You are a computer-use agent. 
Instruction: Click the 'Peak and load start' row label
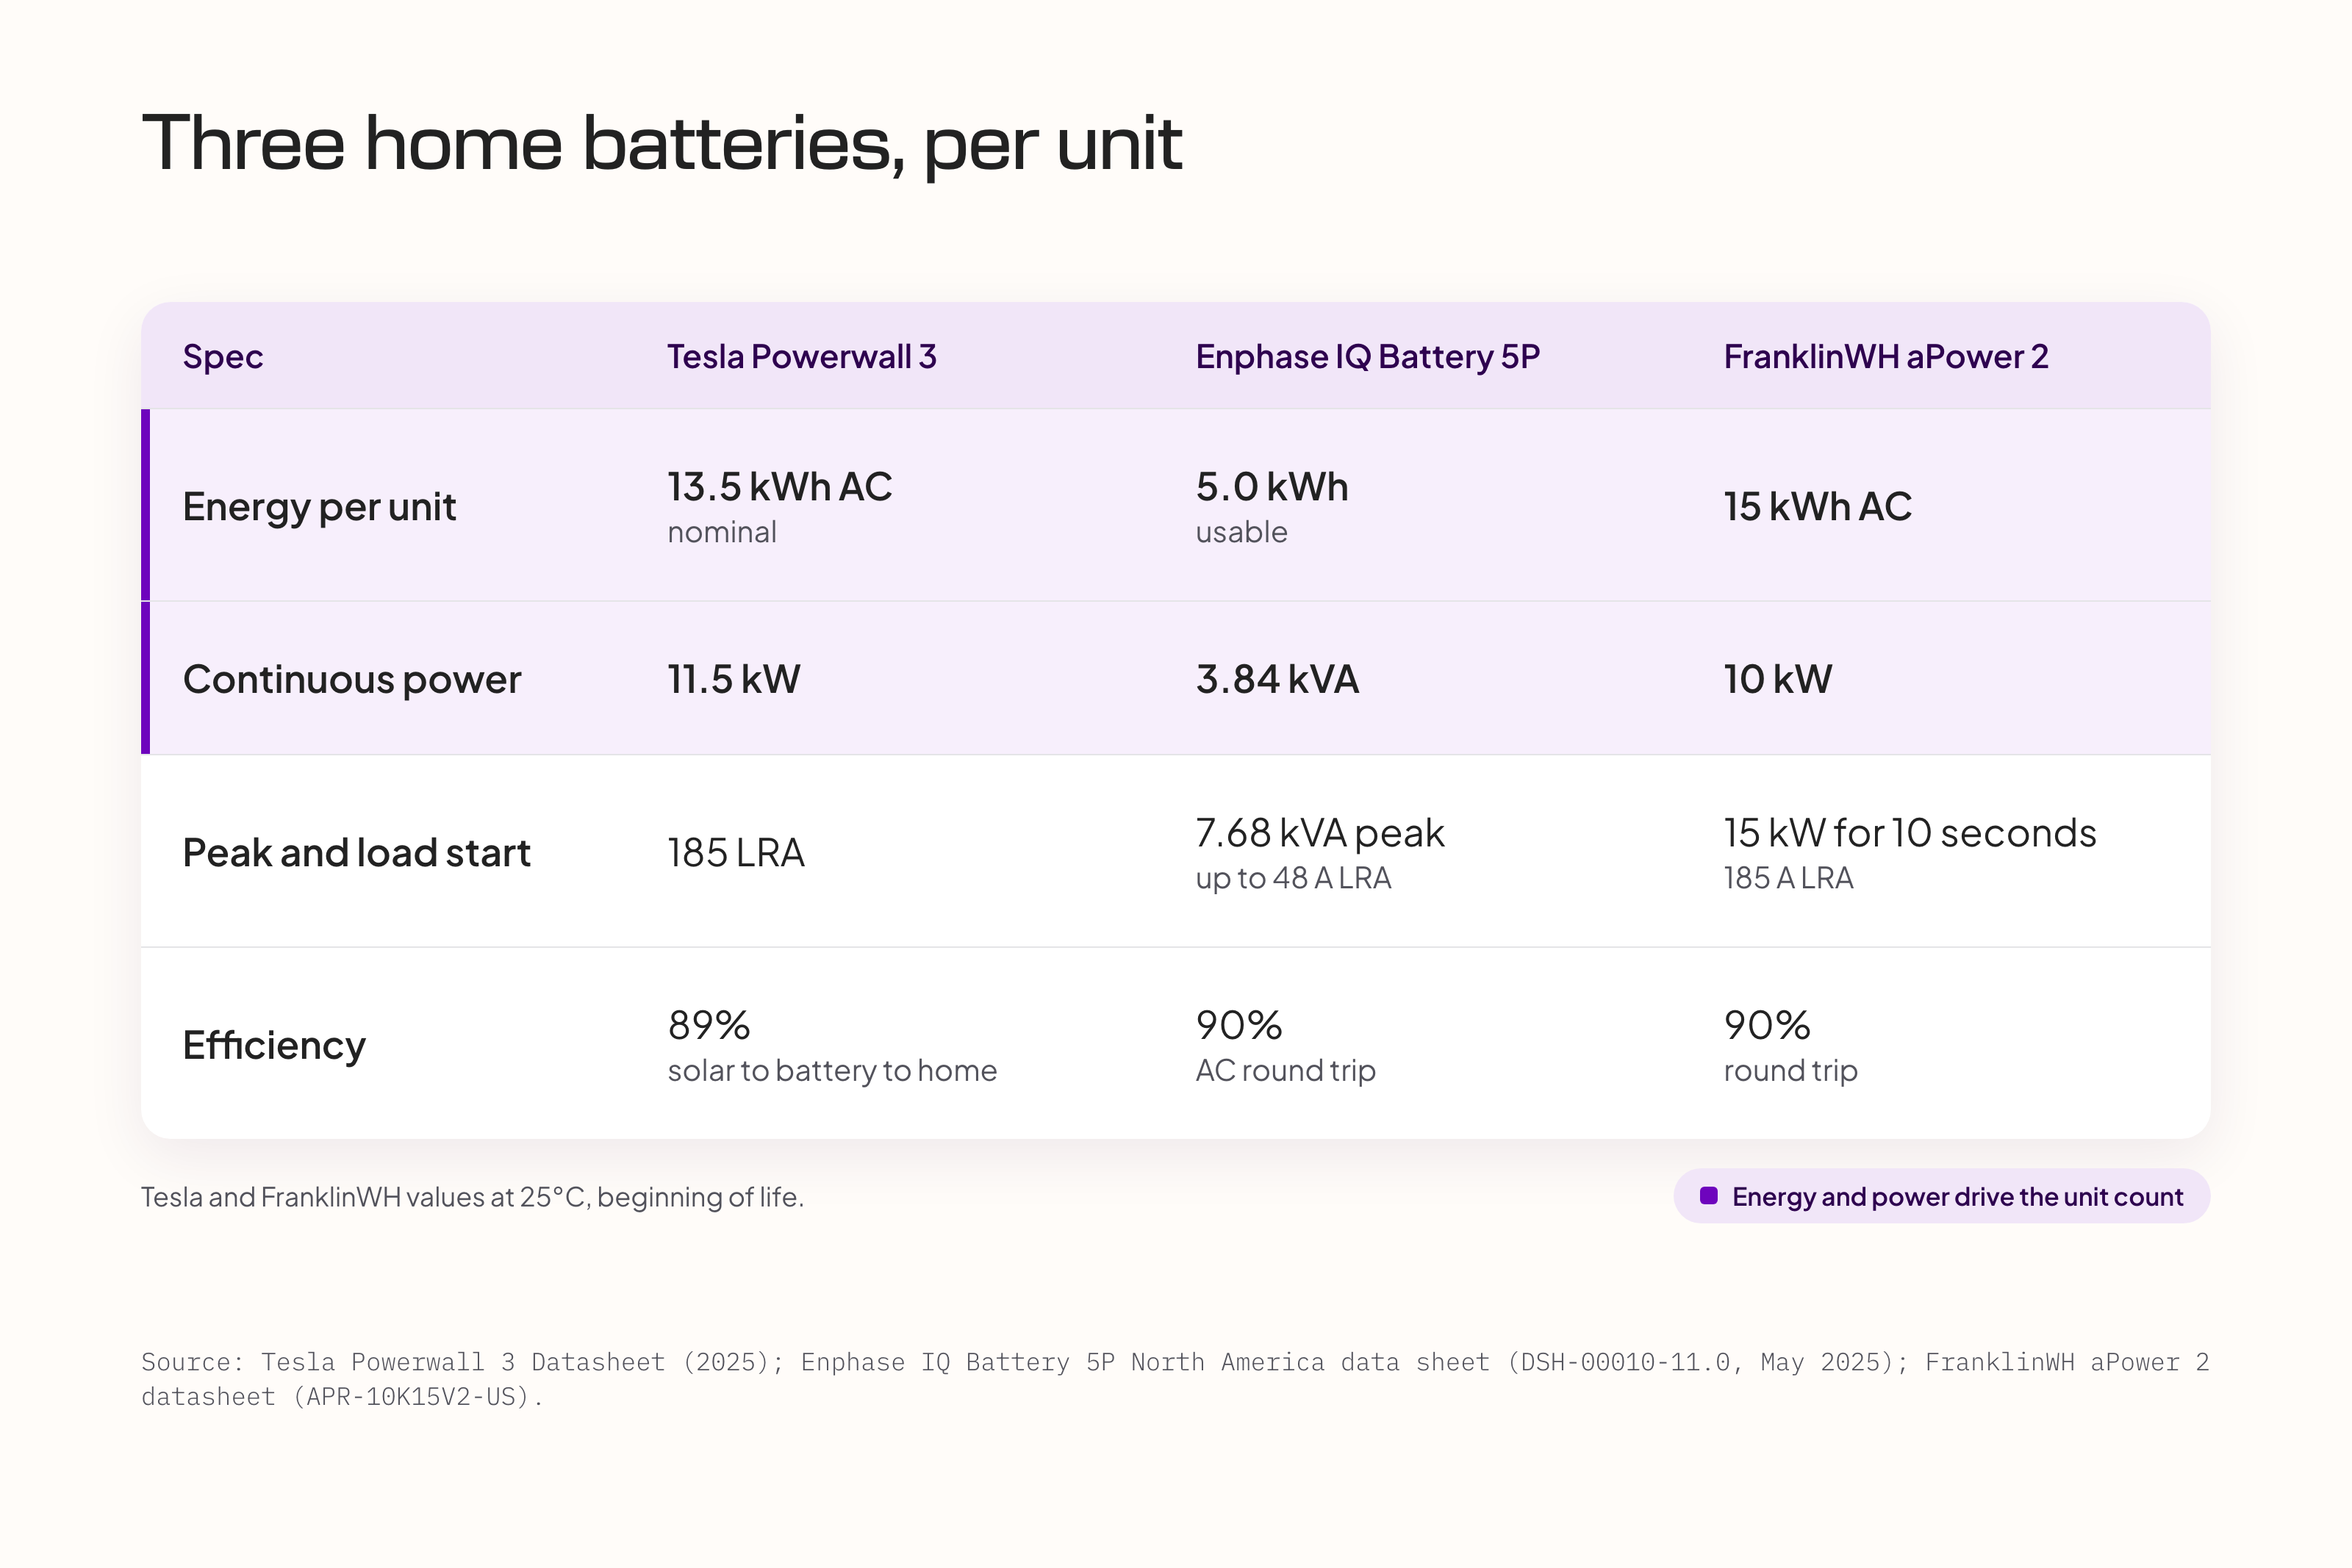tap(356, 853)
